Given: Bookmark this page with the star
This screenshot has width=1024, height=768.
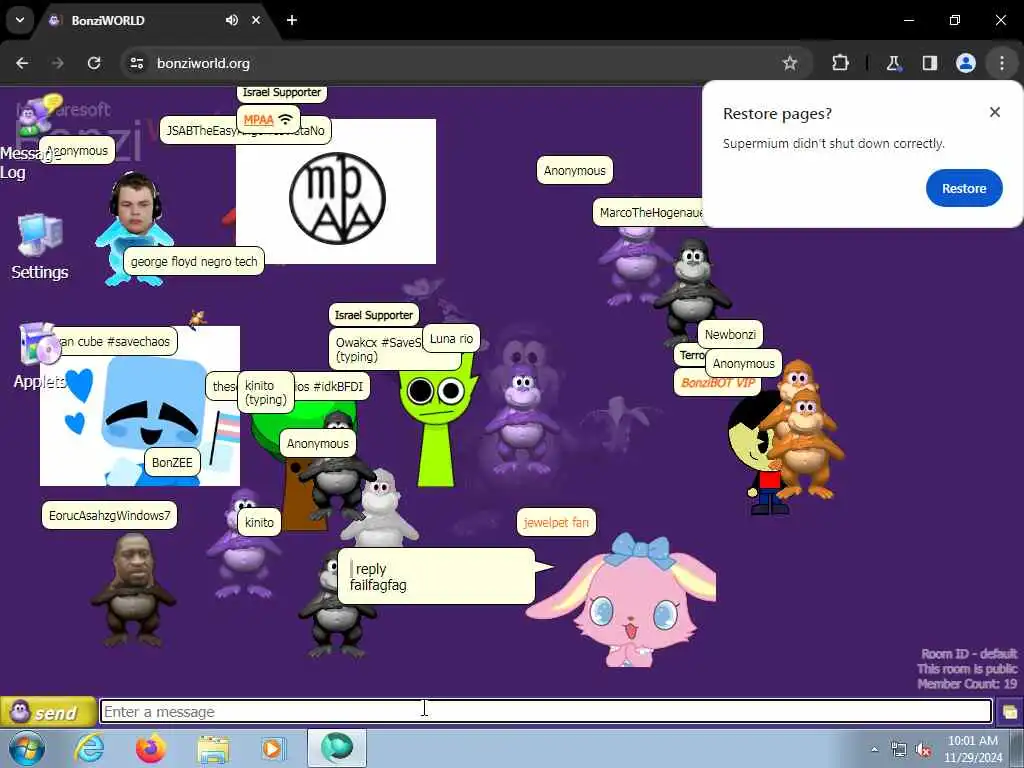Looking at the screenshot, I should [x=790, y=63].
